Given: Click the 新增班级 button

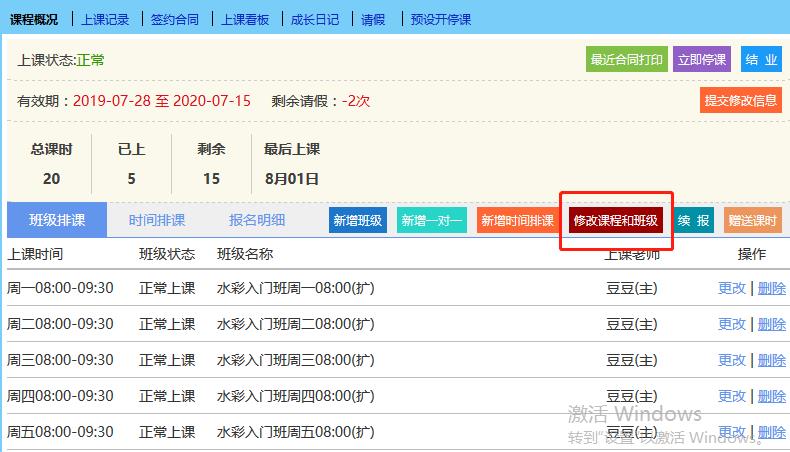Looking at the screenshot, I should (358, 221).
